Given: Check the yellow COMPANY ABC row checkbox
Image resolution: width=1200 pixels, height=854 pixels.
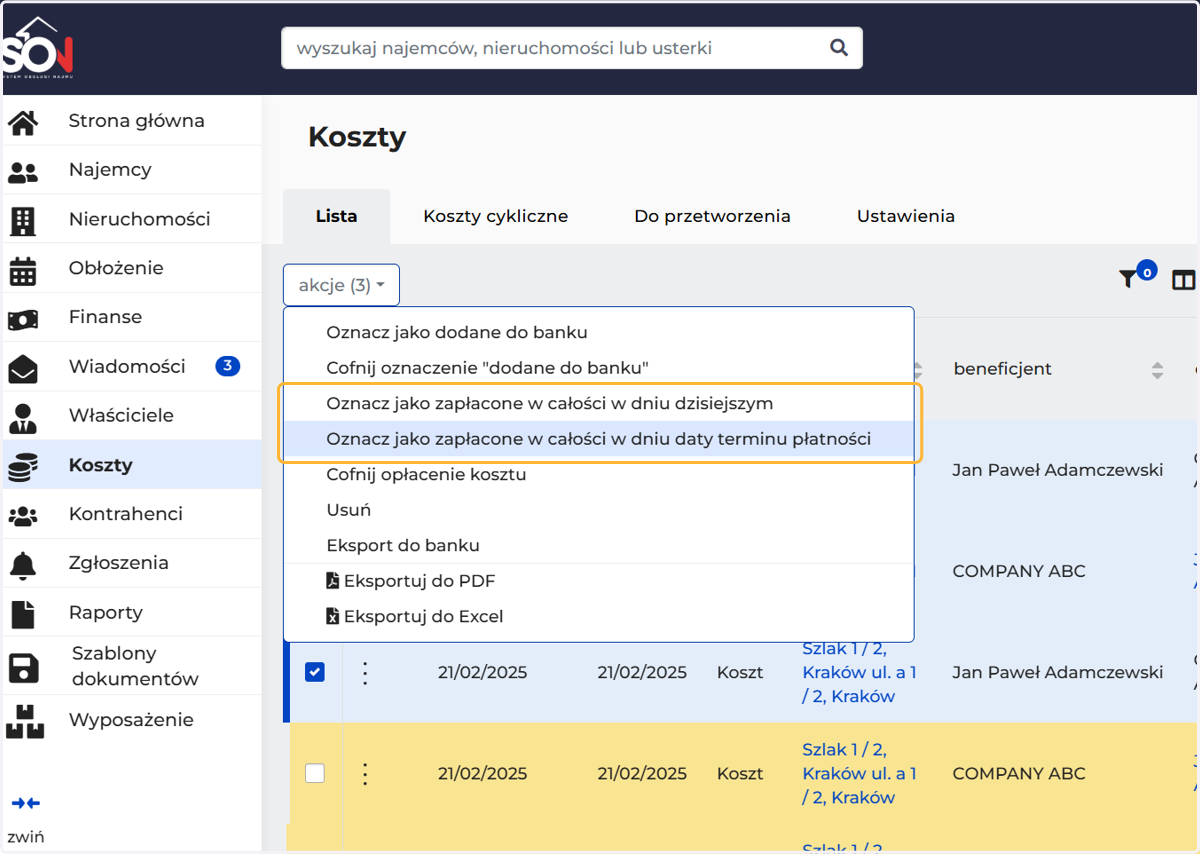Looking at the screenshot, I should coord(315,773).
